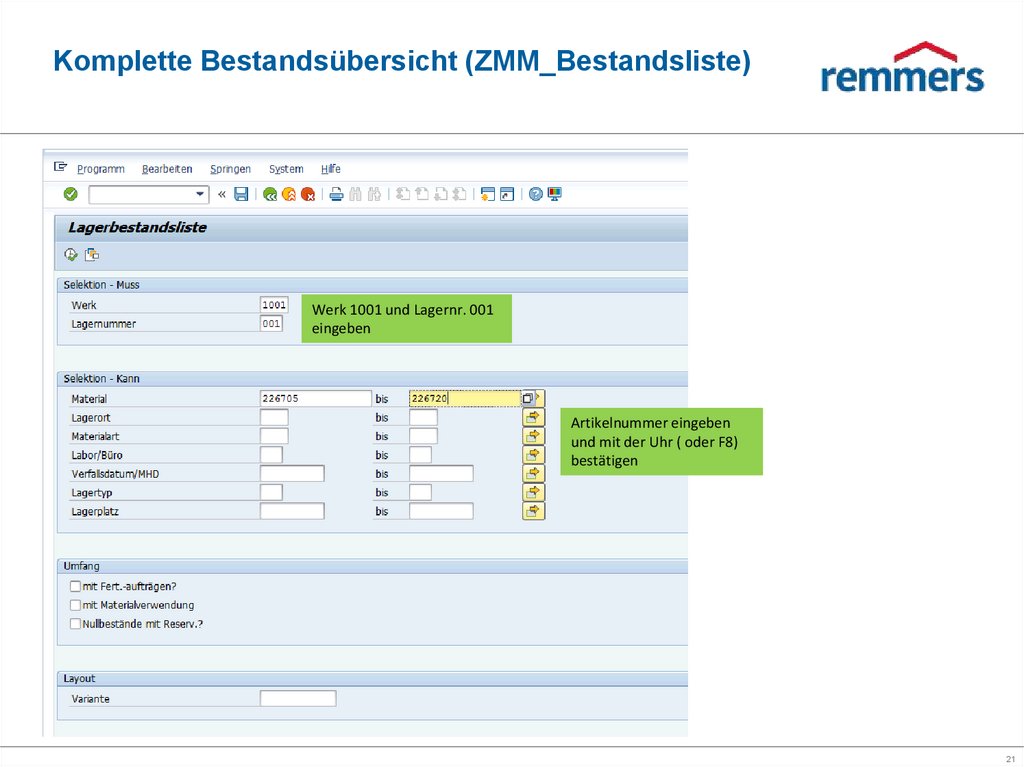Viewport: 1024px width, 767px height.
Task: Open the System menu
Action: [x=286, y=168]
